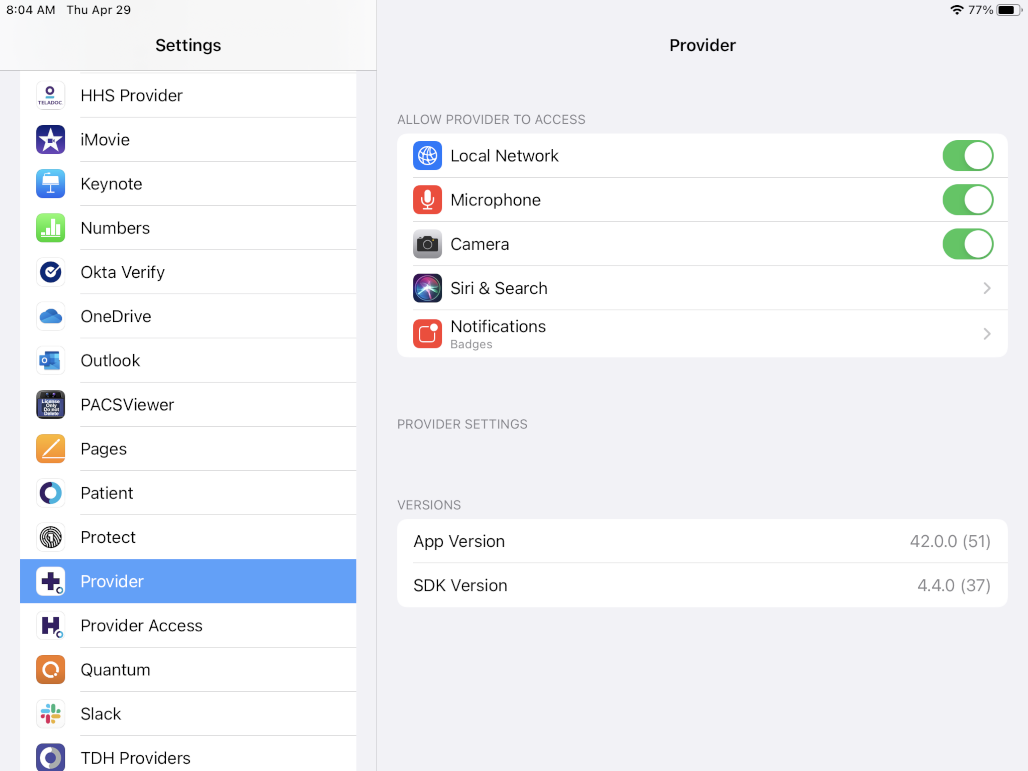Tap the App Version label
This screenshot has width=1028, height=771.
tap(459, 542)
